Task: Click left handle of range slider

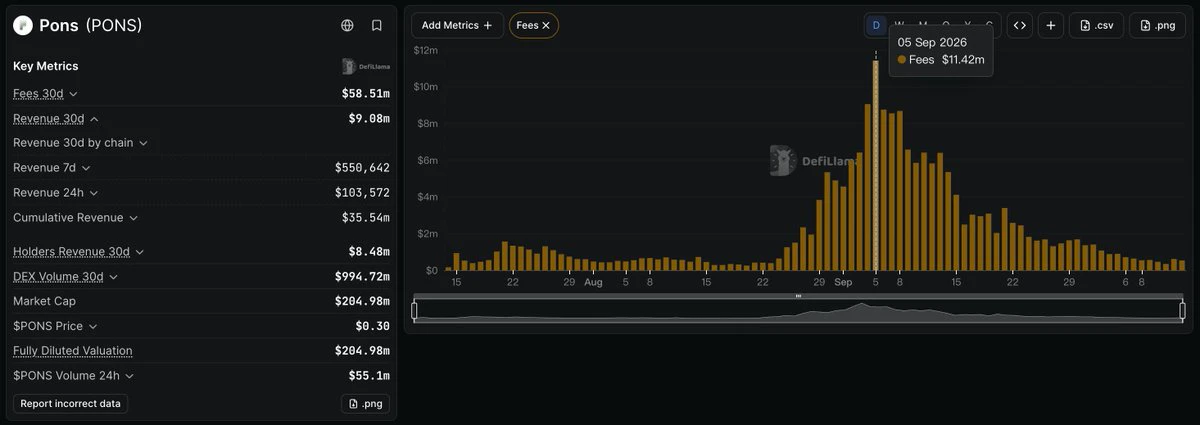Action: click(415, 311)
